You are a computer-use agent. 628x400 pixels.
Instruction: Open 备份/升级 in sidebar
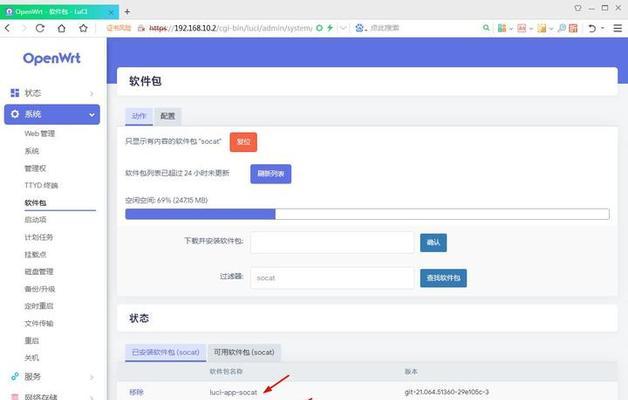40,289
